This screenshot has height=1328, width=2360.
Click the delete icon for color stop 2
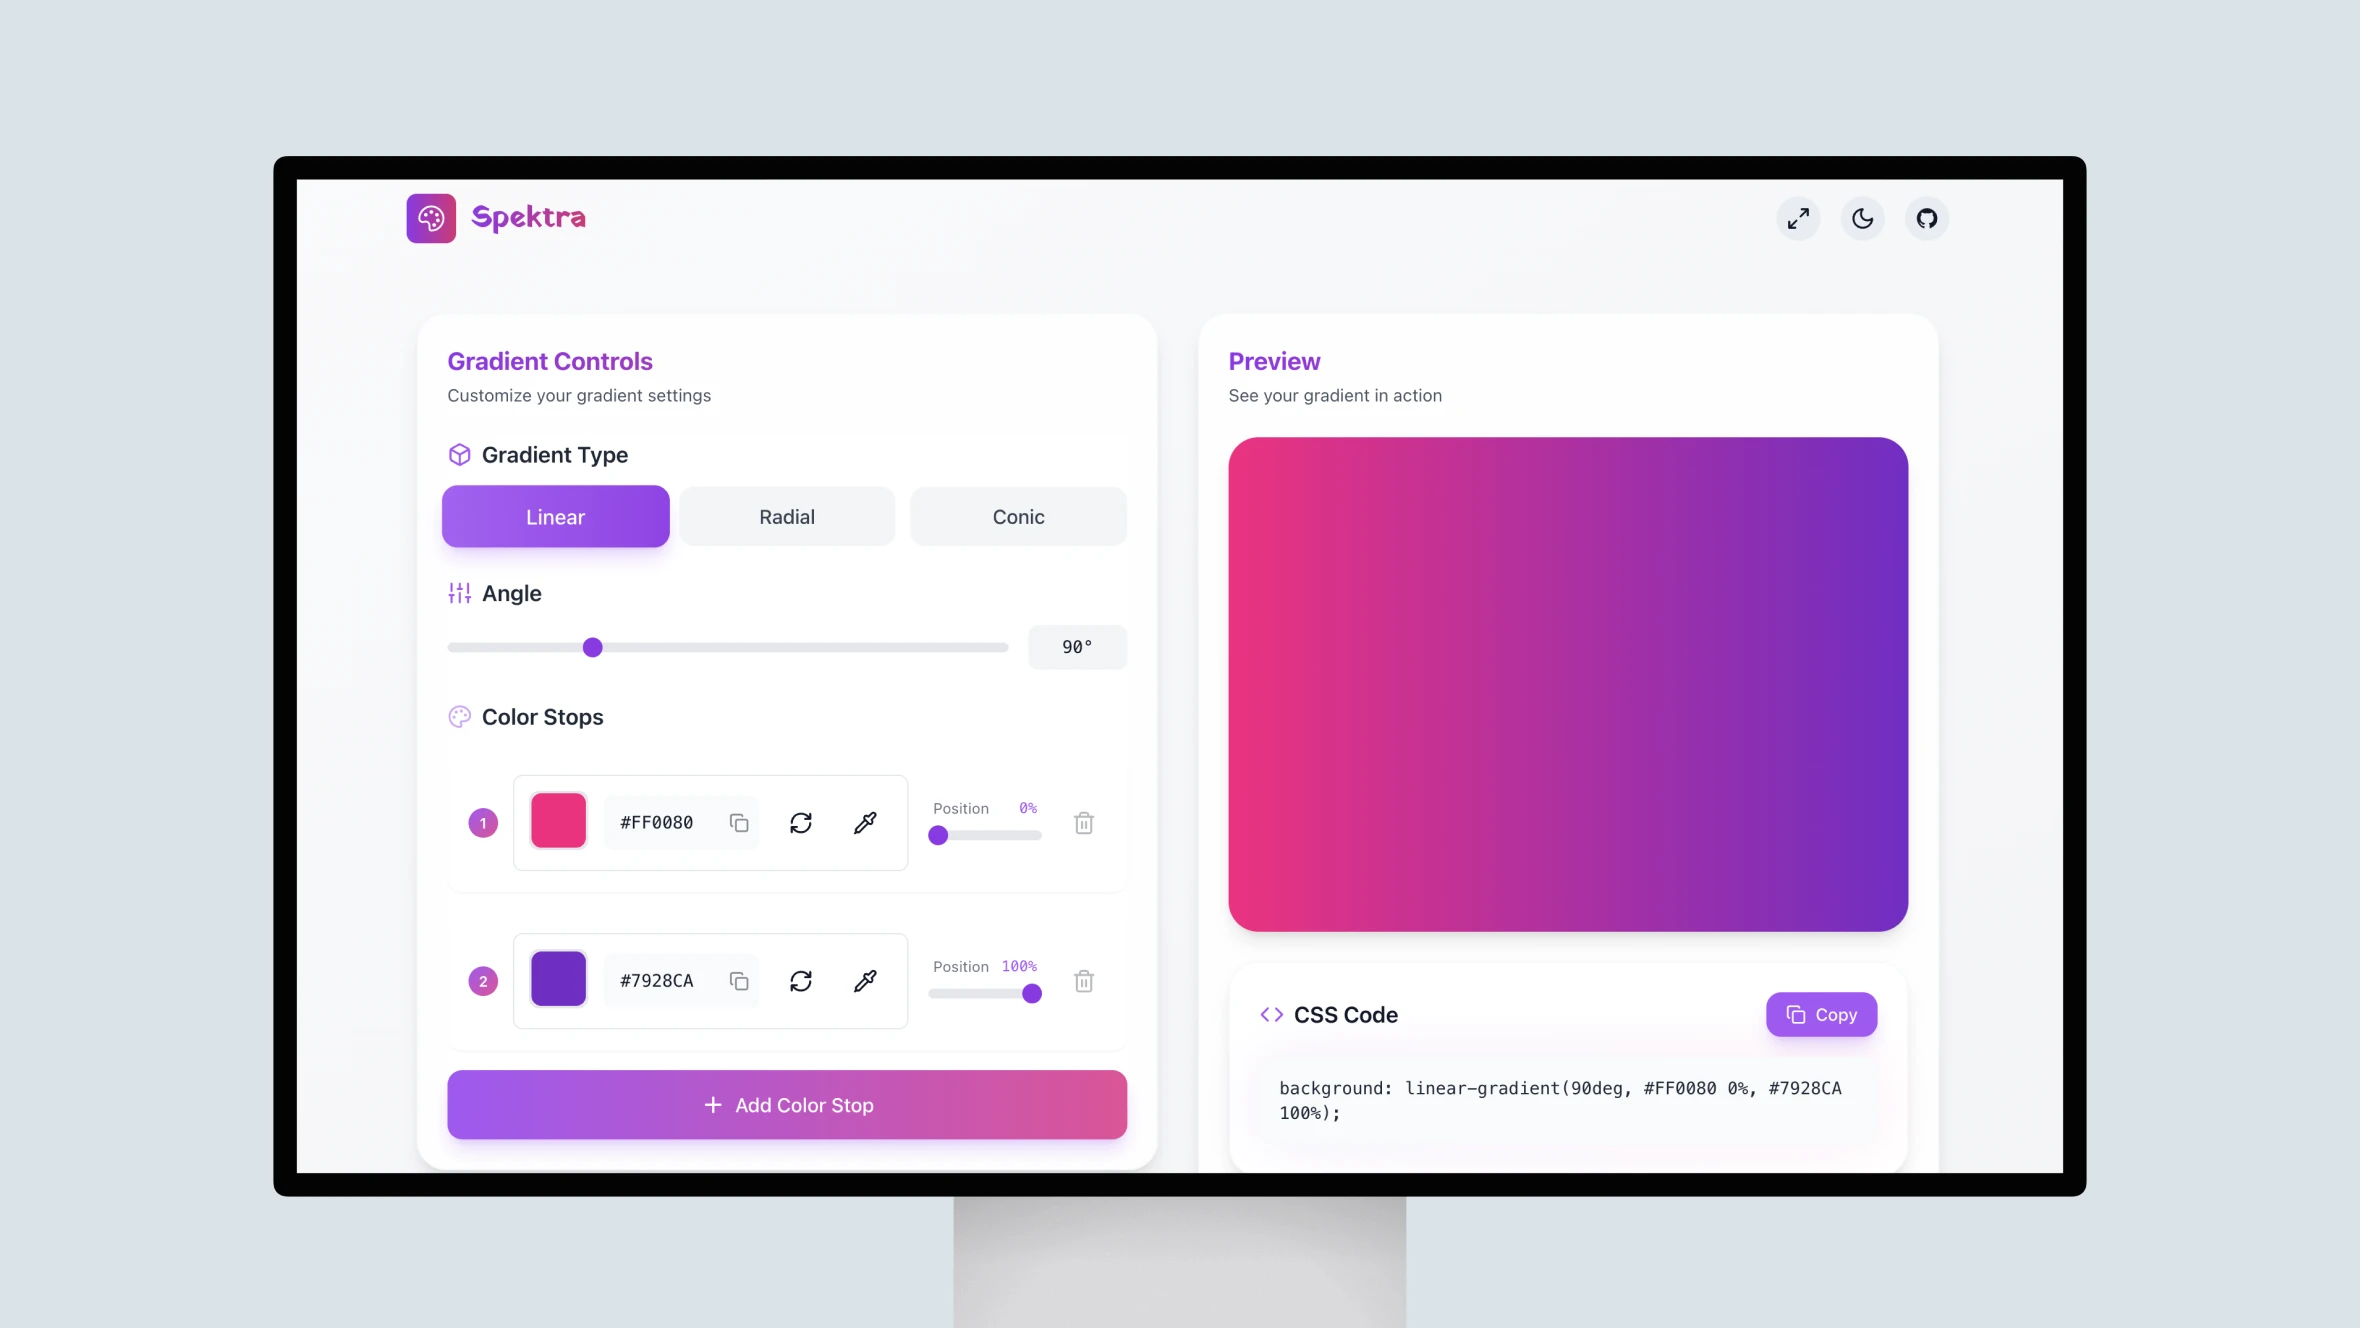(x=1083, y=981)
